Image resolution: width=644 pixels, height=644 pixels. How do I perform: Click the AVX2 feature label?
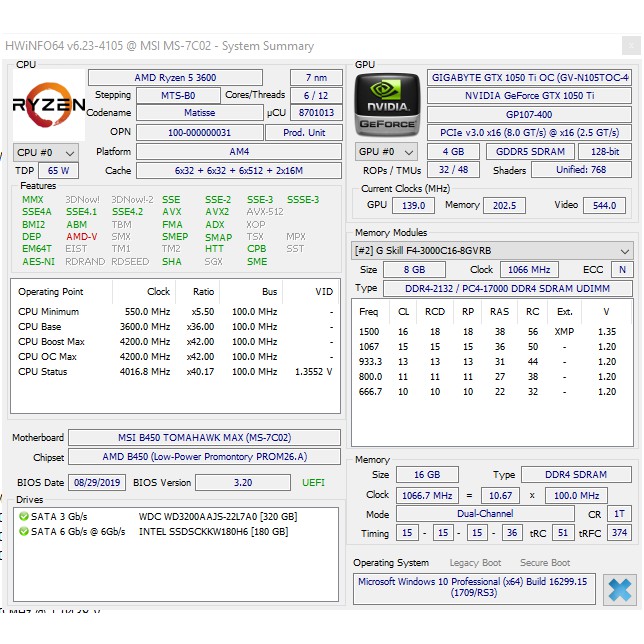[x=217, y=212]
